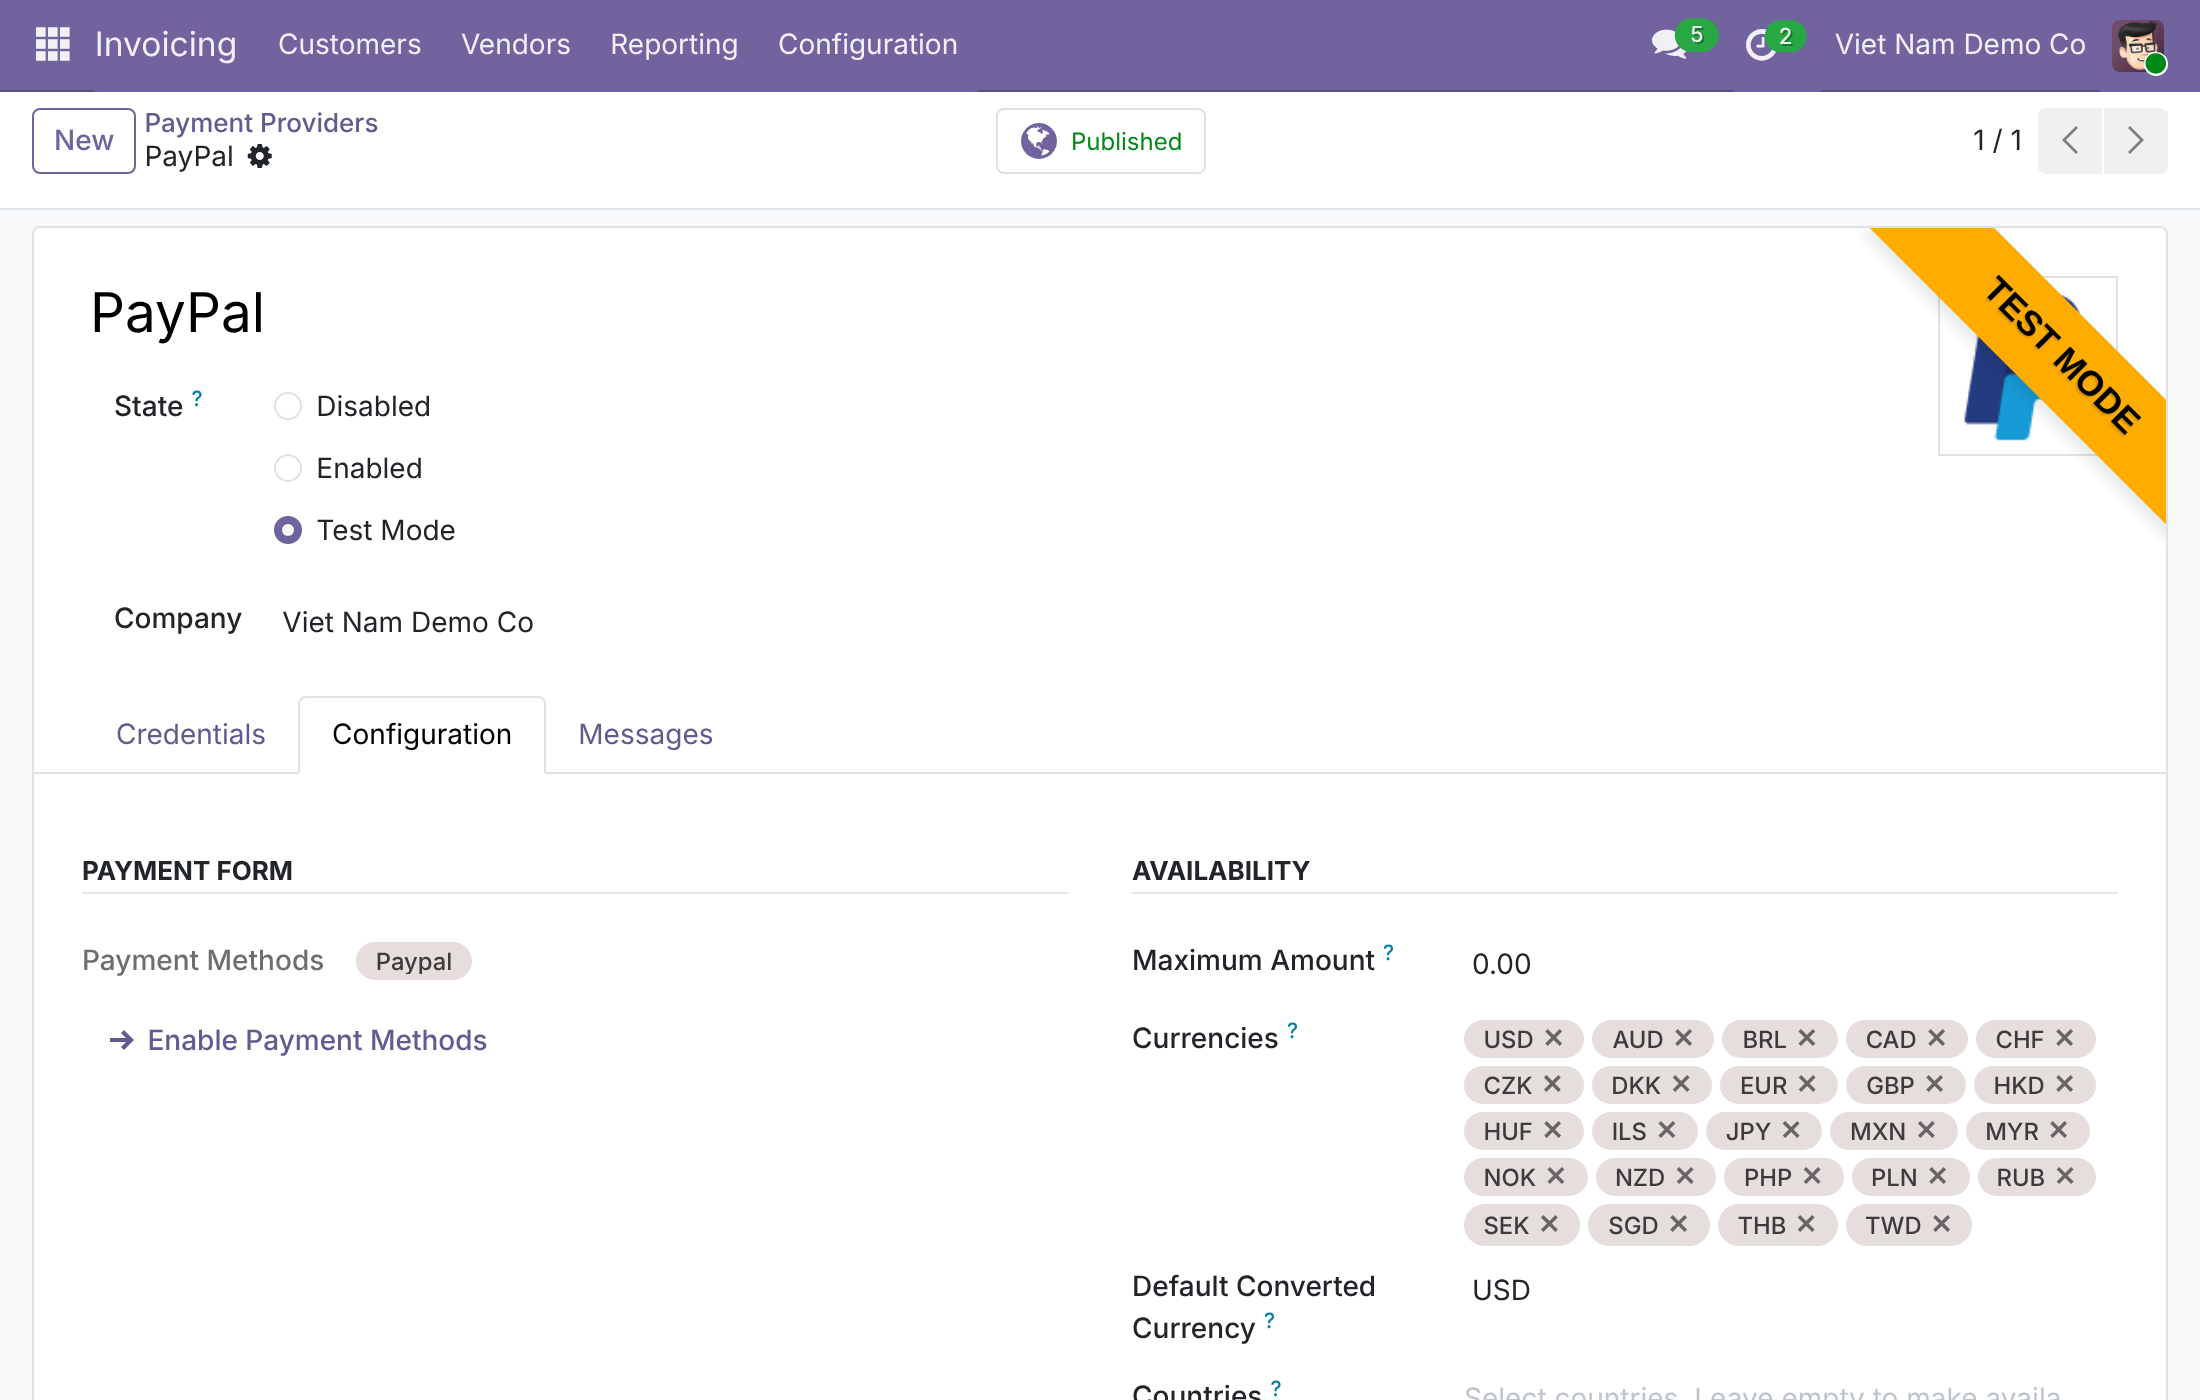Toggle the Published status button

coord(1101,141)
